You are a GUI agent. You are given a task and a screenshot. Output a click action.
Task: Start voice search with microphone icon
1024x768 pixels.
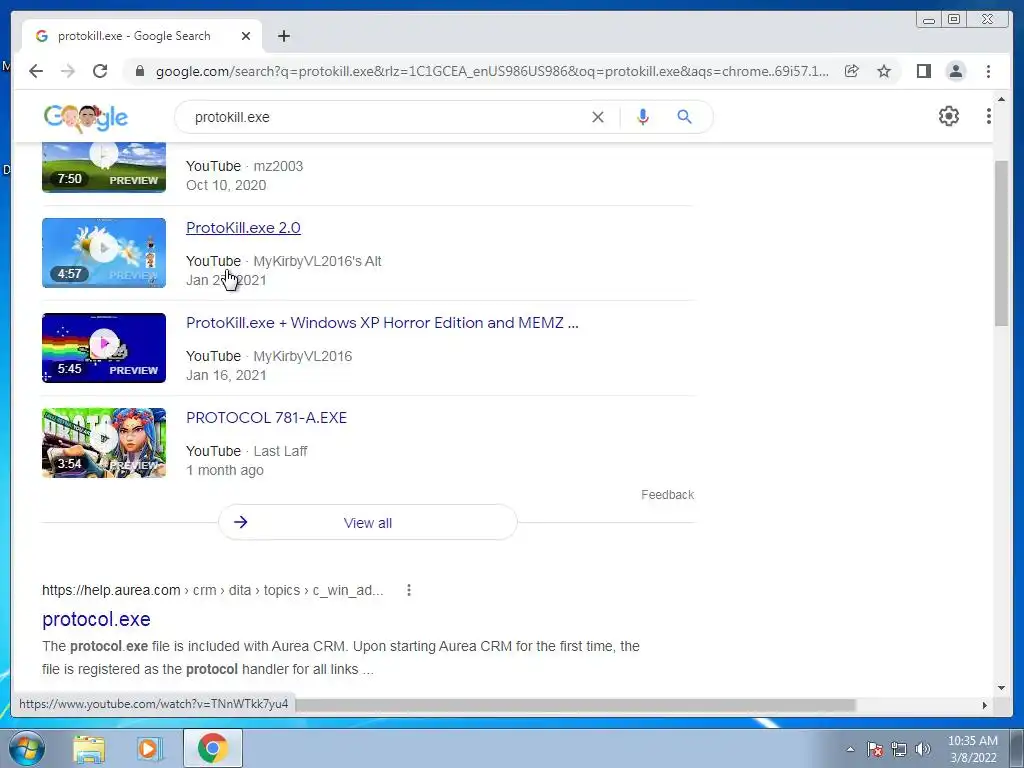(x=643, y=117)
